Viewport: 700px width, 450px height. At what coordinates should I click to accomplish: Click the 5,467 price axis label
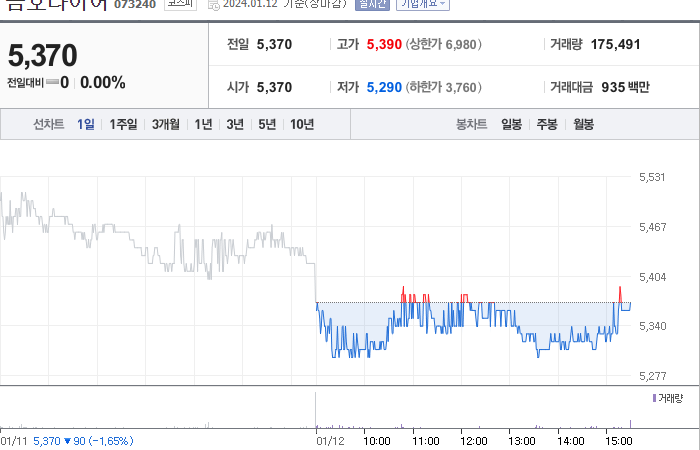(652, 227)
